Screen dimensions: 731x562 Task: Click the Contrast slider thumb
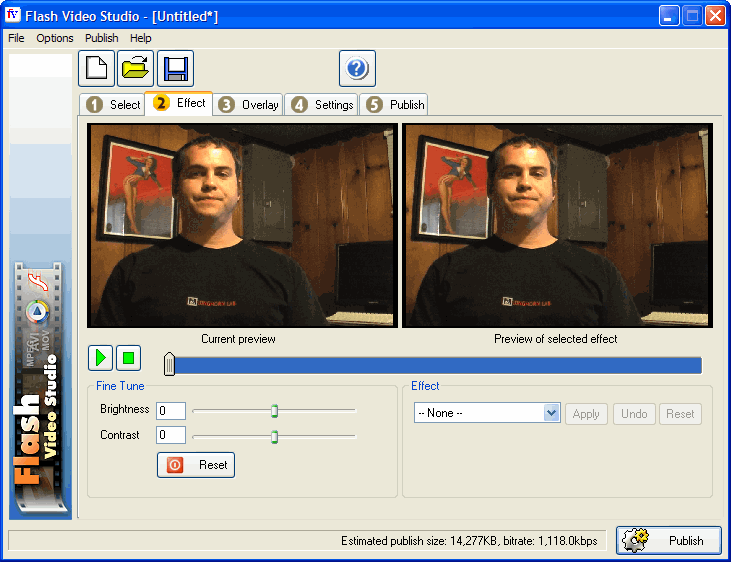pyautogui.click(x=275, y=437)
